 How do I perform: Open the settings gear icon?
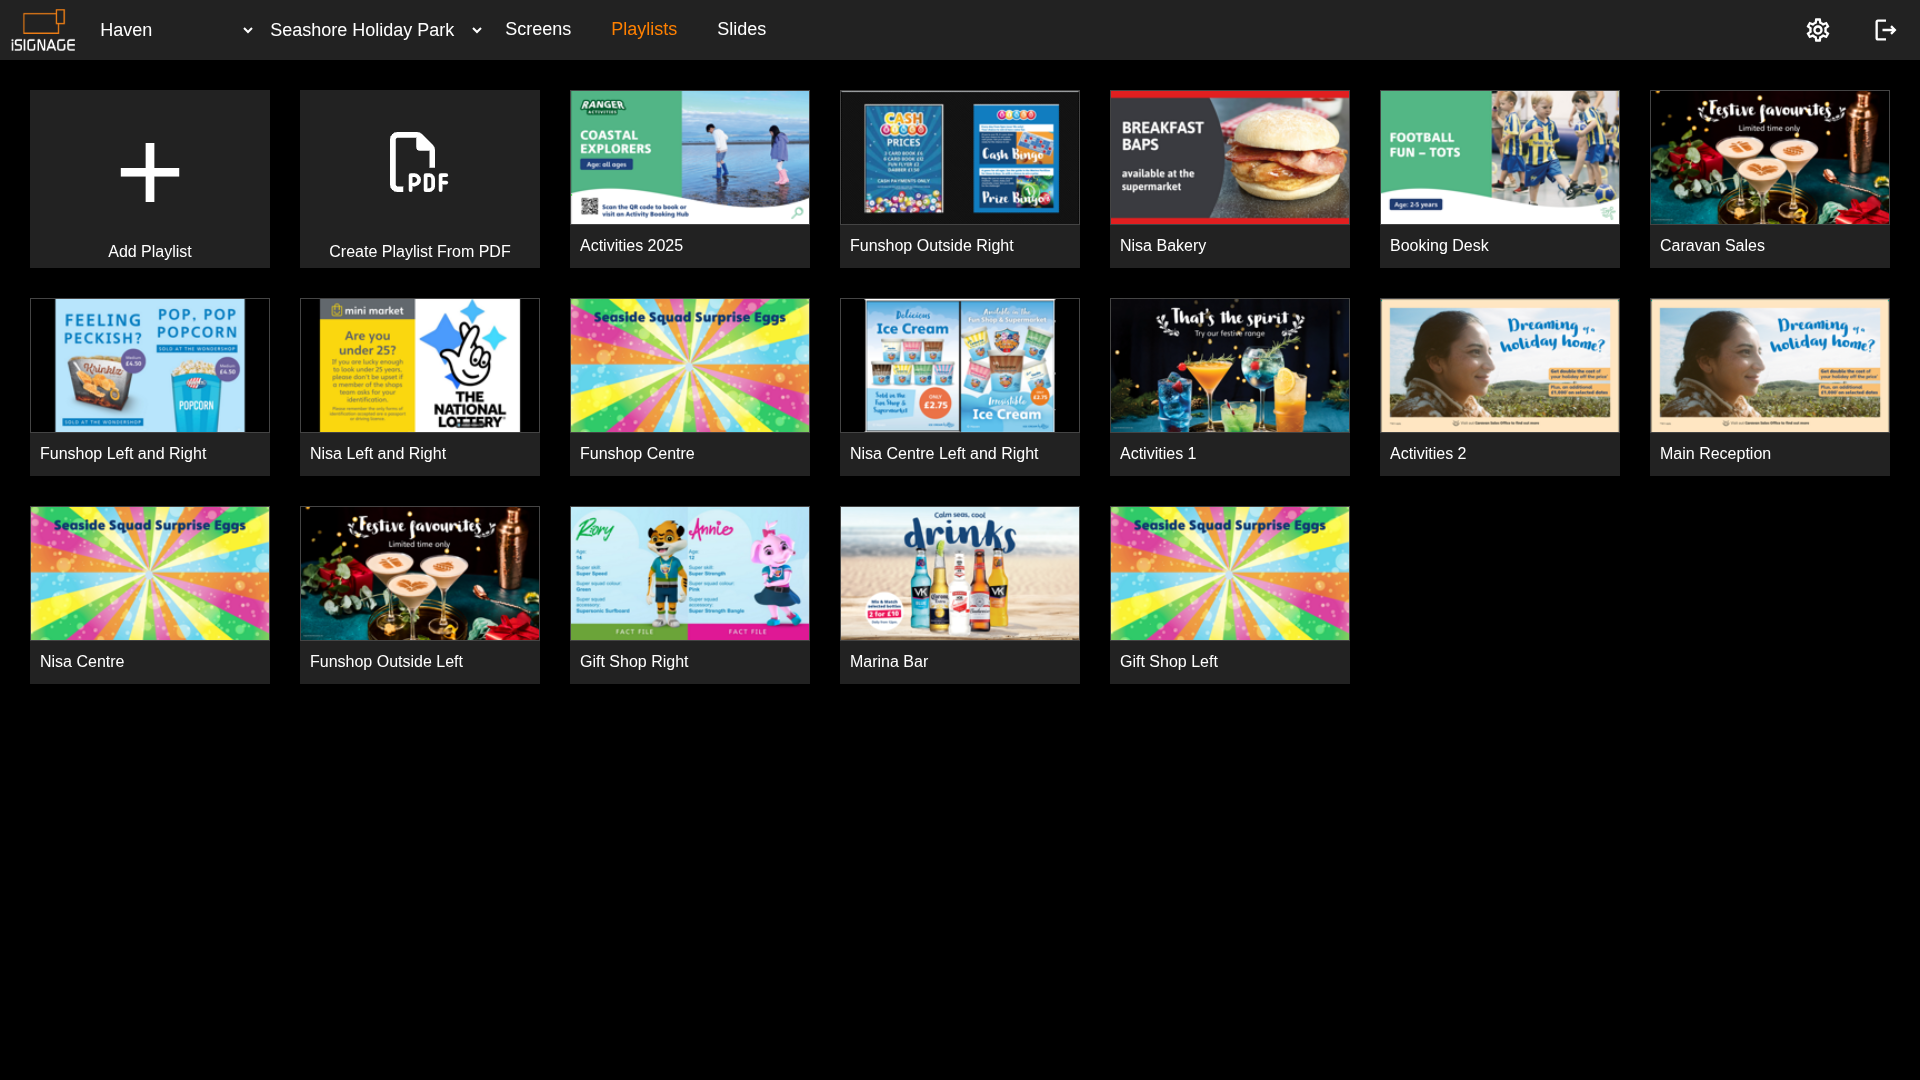[1818, 29]
